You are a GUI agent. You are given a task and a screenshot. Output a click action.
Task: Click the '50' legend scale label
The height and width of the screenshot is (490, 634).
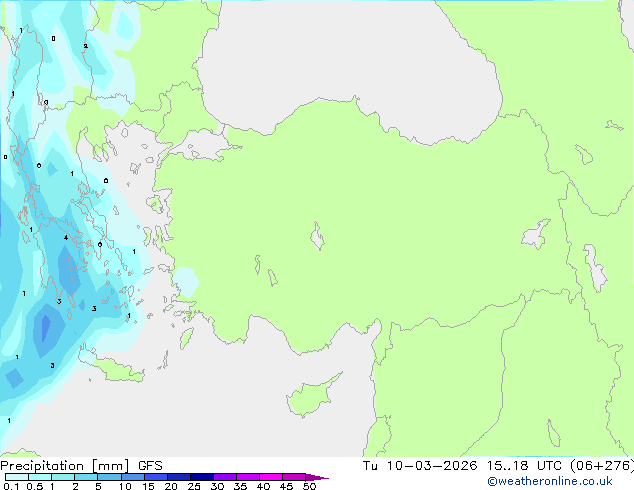point(309,486)
